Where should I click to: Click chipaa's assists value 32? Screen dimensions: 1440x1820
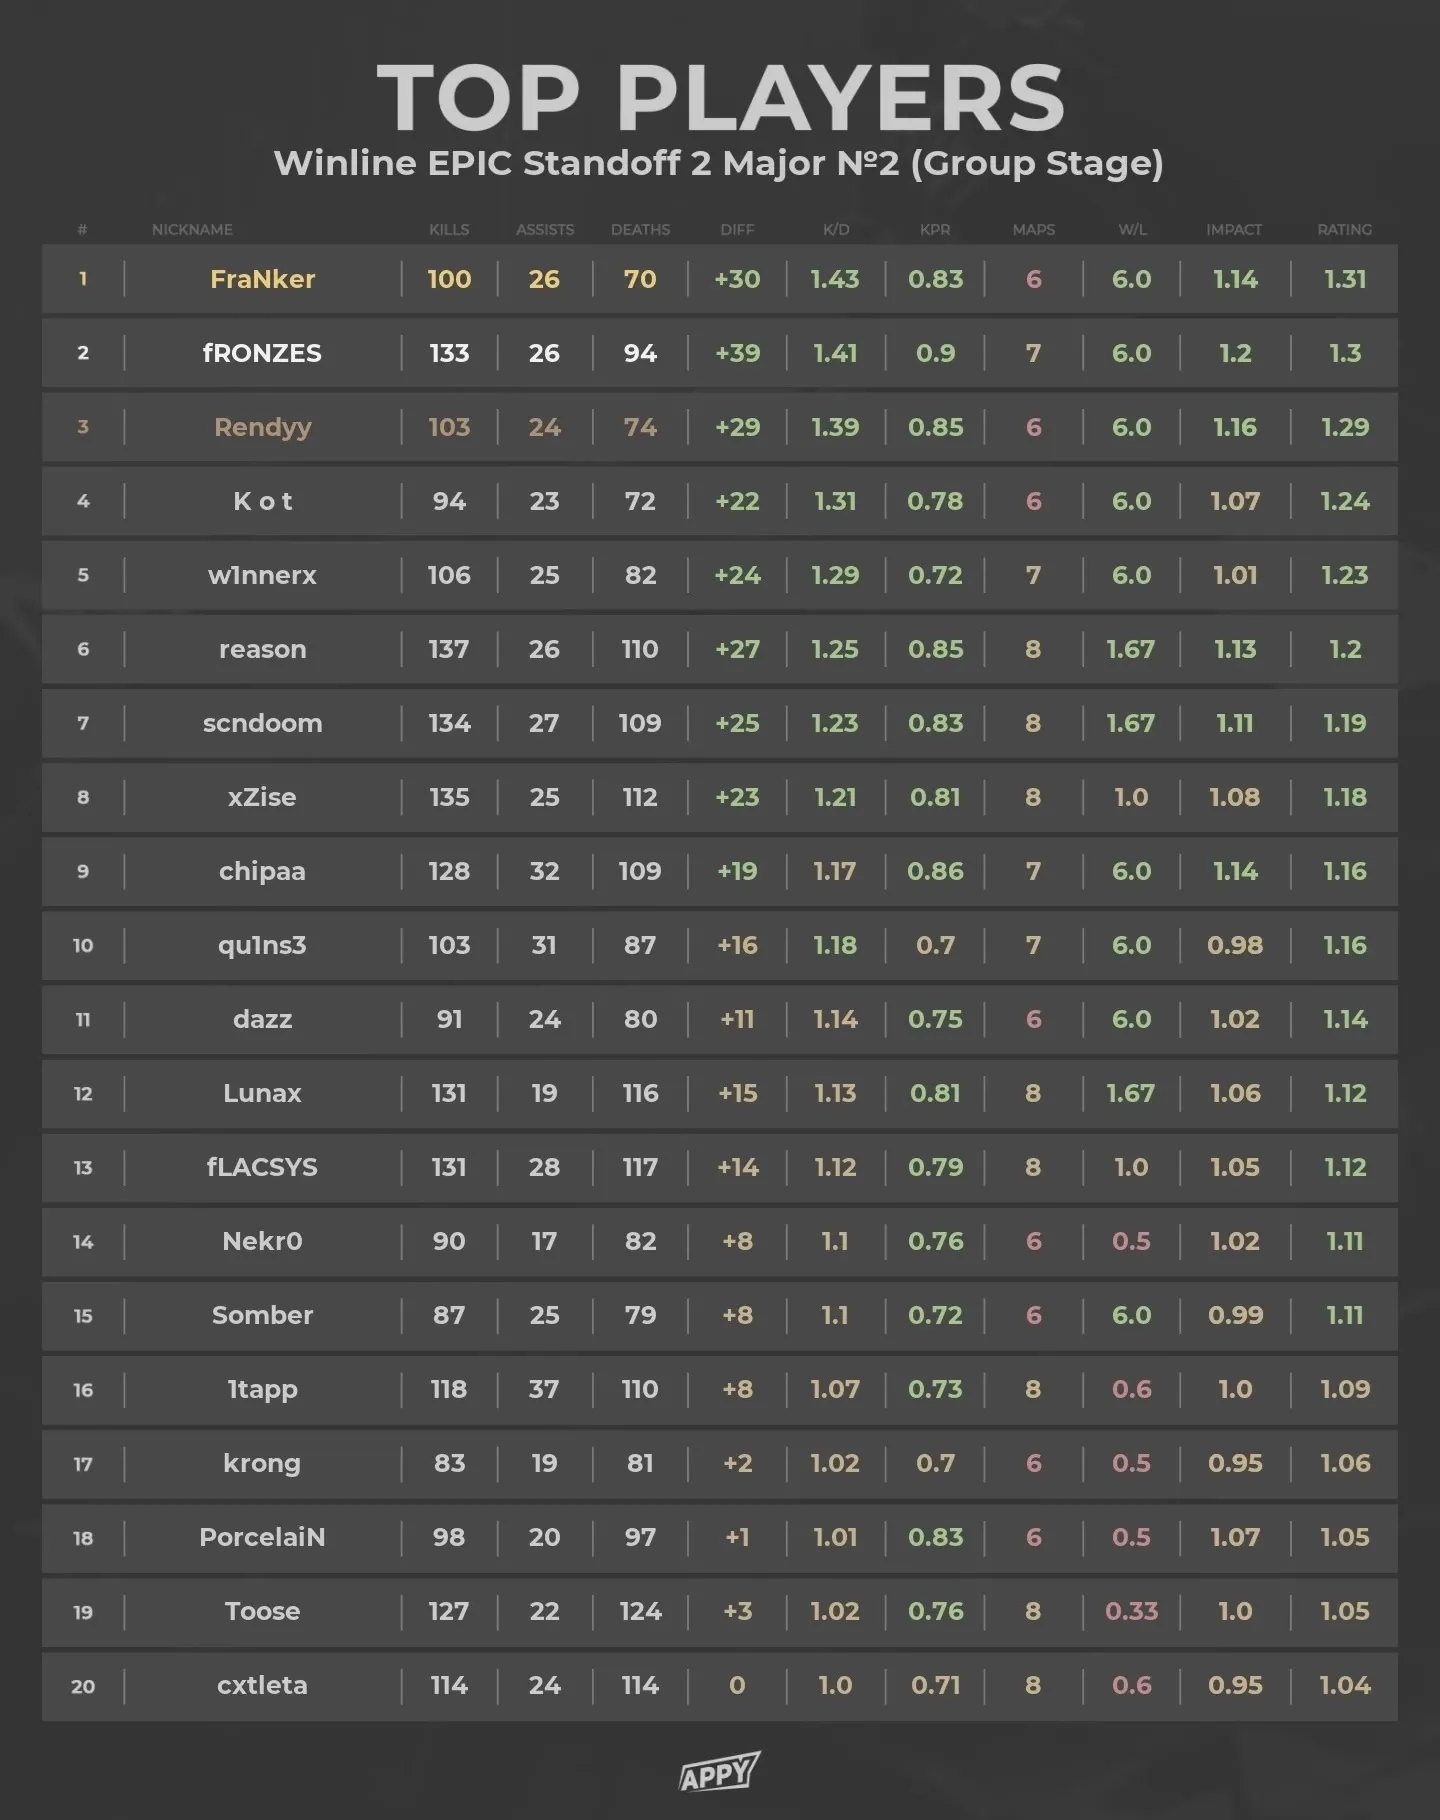point(544,871)
